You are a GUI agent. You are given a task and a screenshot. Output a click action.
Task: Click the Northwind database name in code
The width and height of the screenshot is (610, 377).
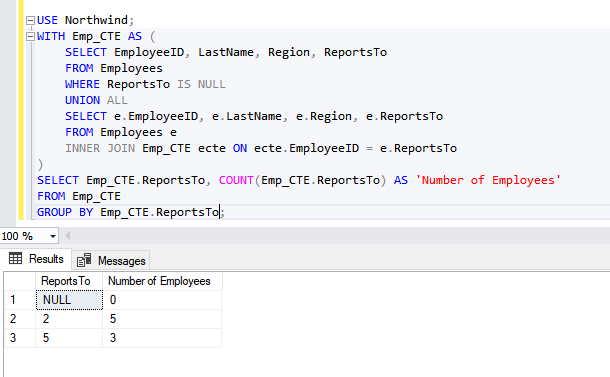96,20
